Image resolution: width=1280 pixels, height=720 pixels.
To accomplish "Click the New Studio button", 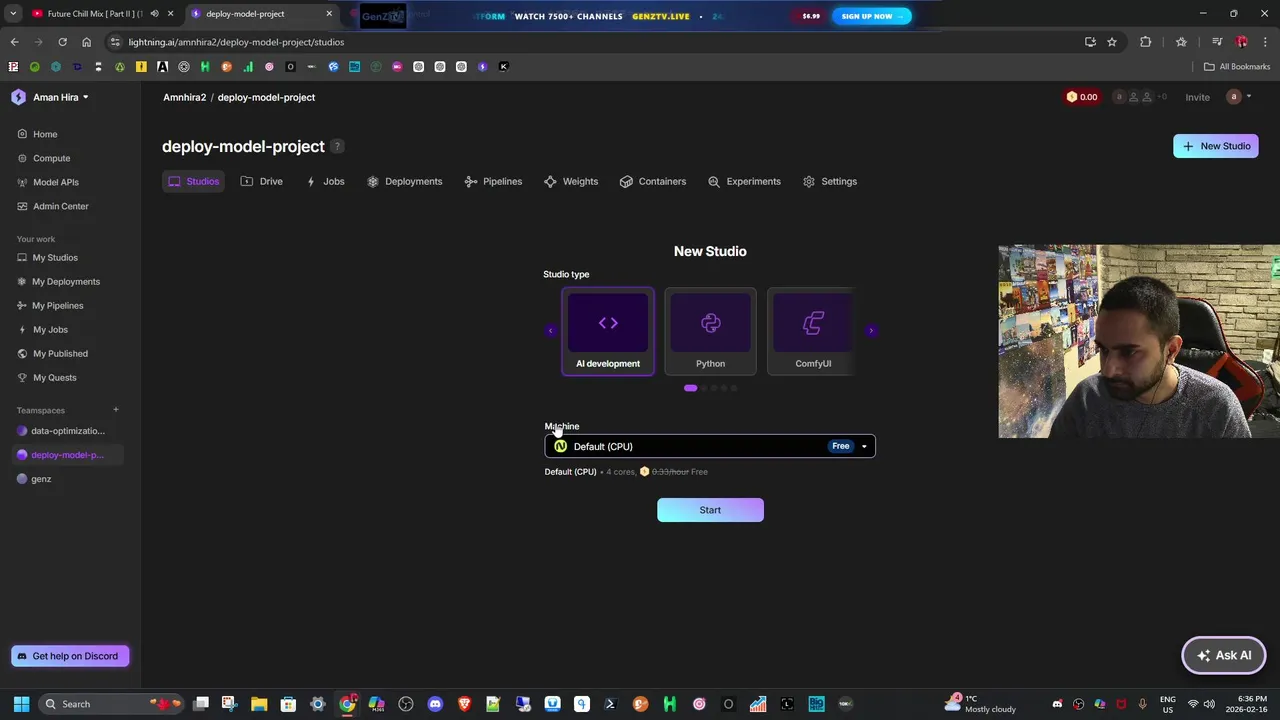I will click(x=1216, y=146).
